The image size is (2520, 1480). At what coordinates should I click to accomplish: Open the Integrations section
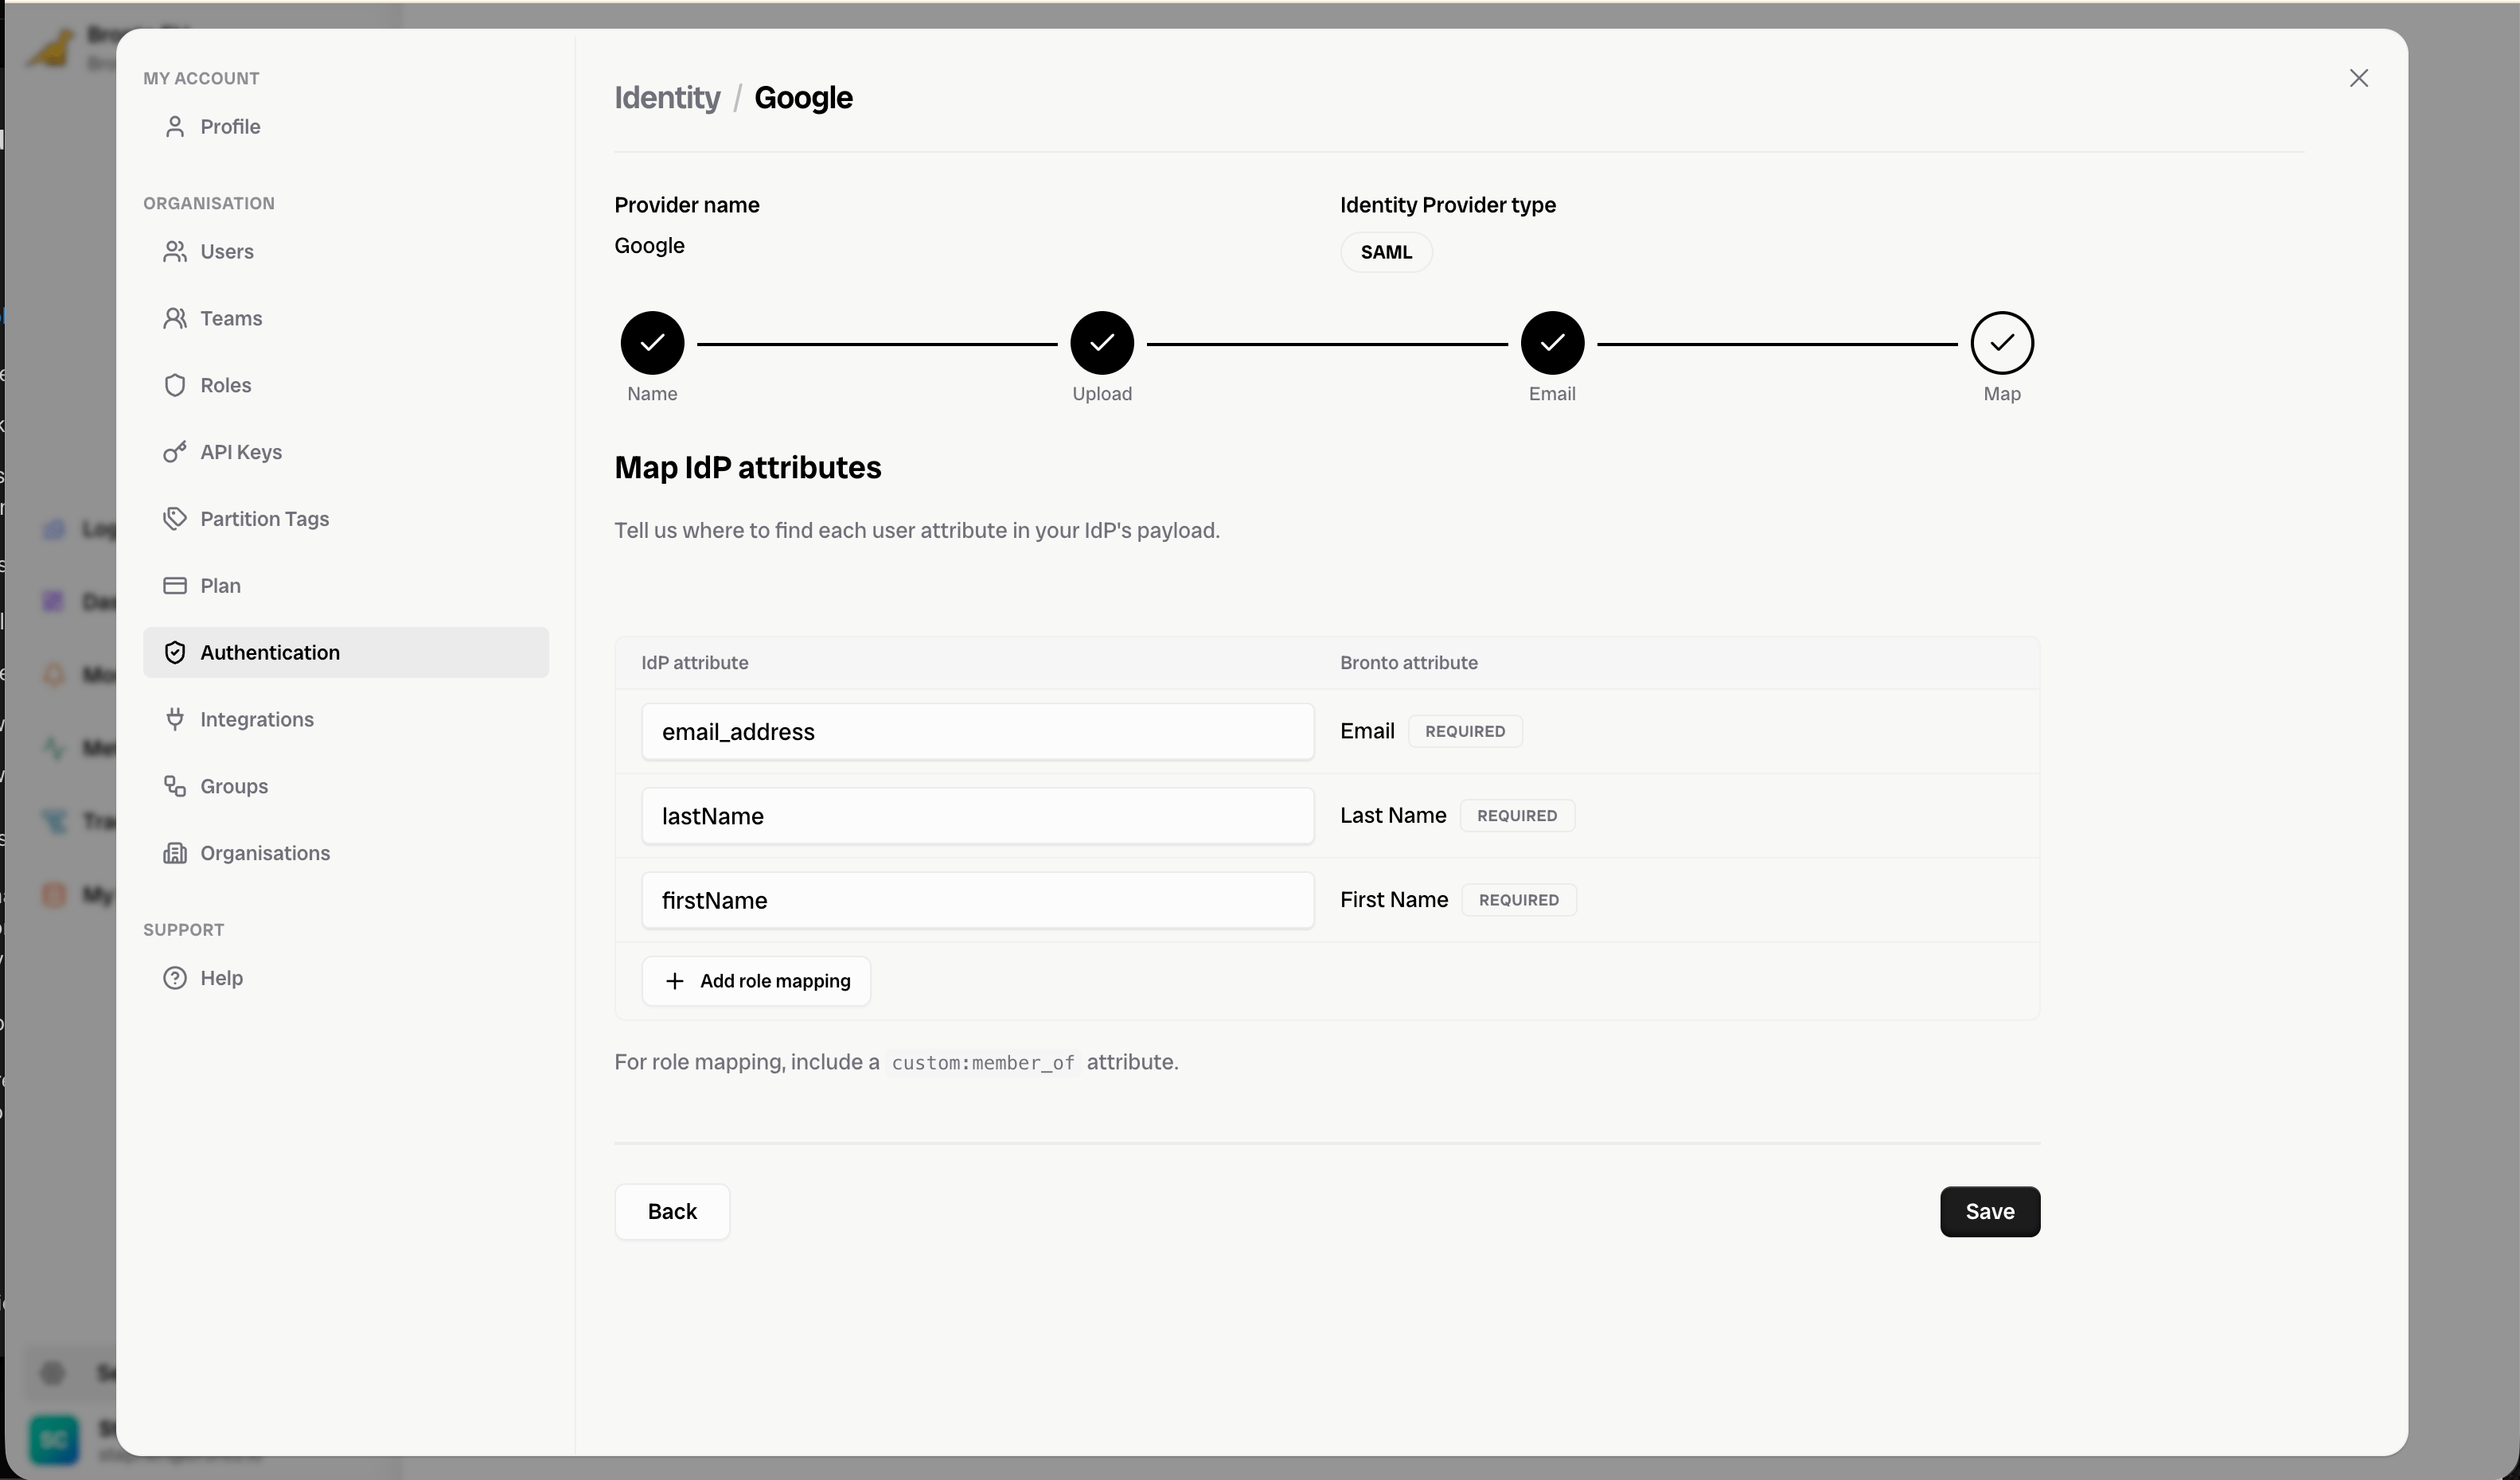coord(346,719)
